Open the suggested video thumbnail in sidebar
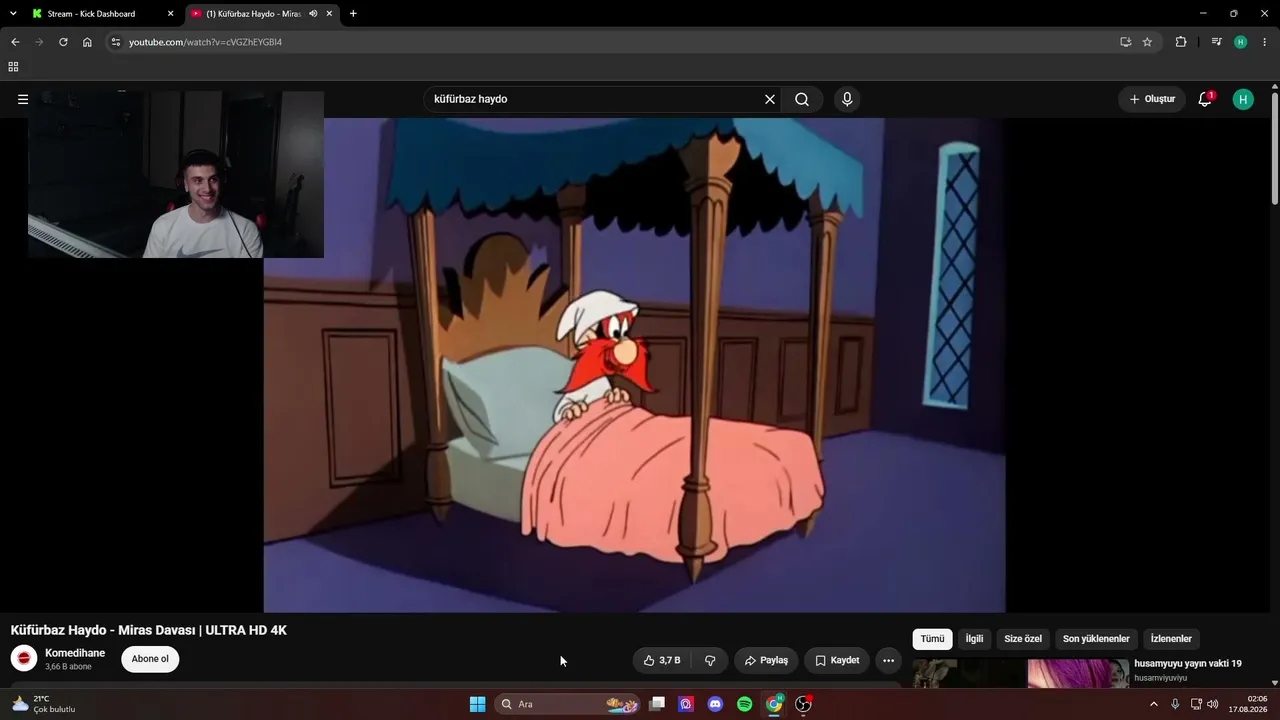The height and width of the screenshot is (720, 1280). click(1020, 673)
